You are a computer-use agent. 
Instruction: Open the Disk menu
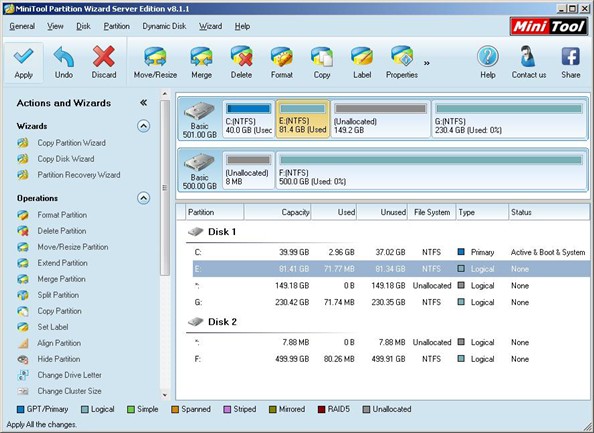pyautogui.click(x=83, y=26)
